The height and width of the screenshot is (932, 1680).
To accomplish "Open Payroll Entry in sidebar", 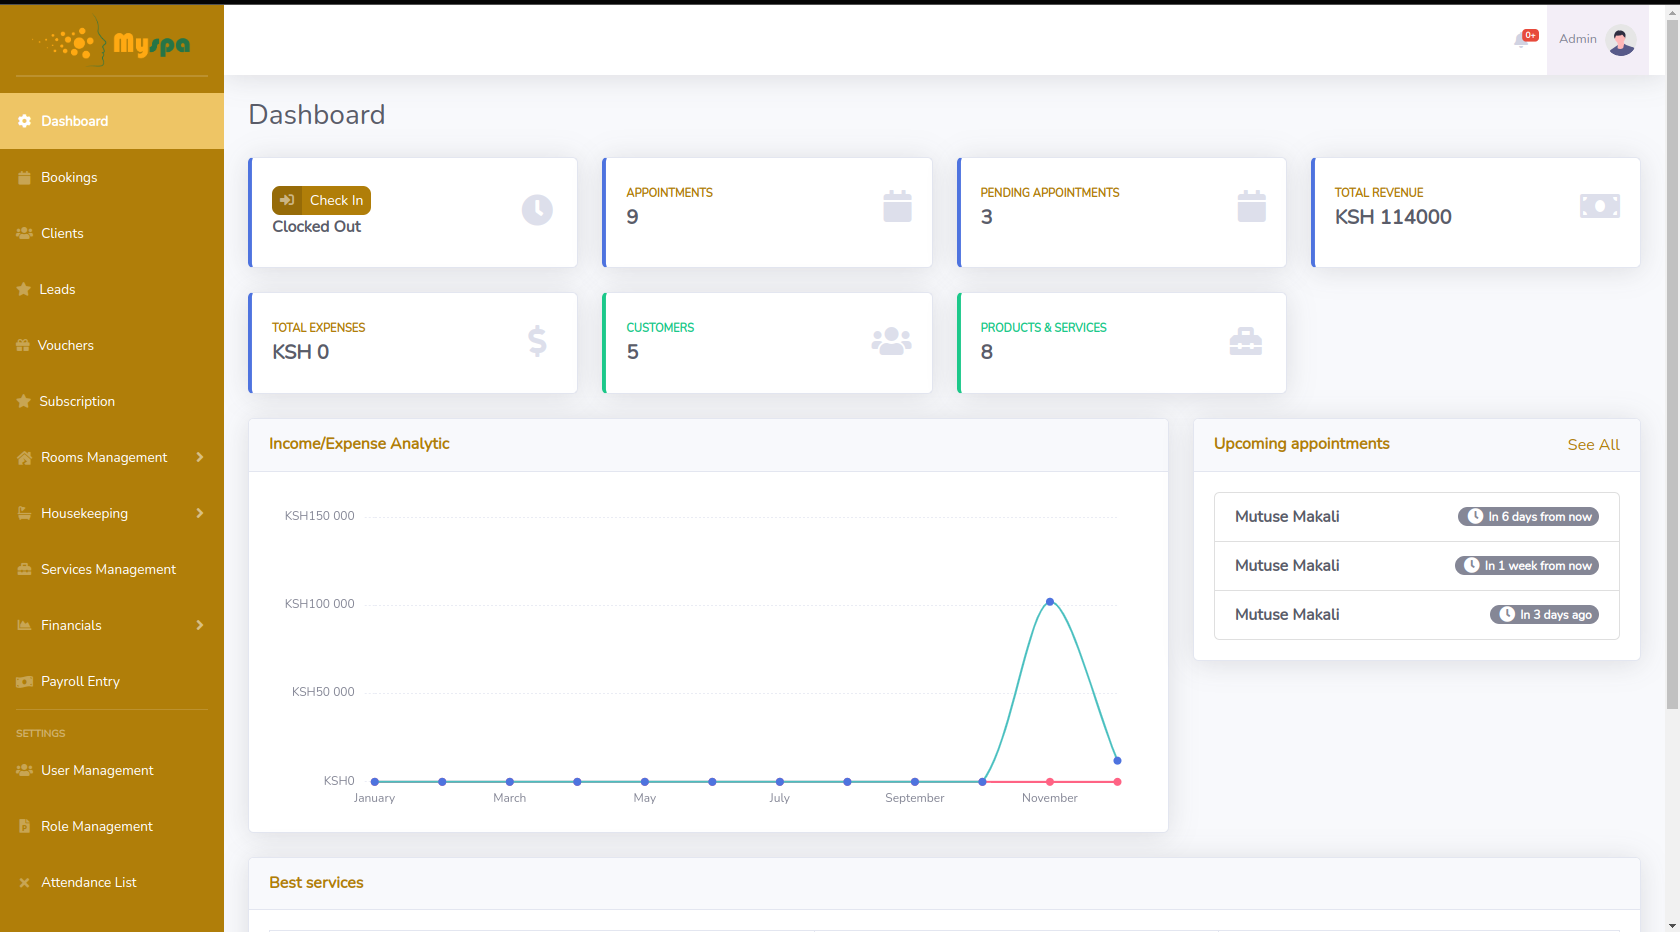I will tap(80, 681).
